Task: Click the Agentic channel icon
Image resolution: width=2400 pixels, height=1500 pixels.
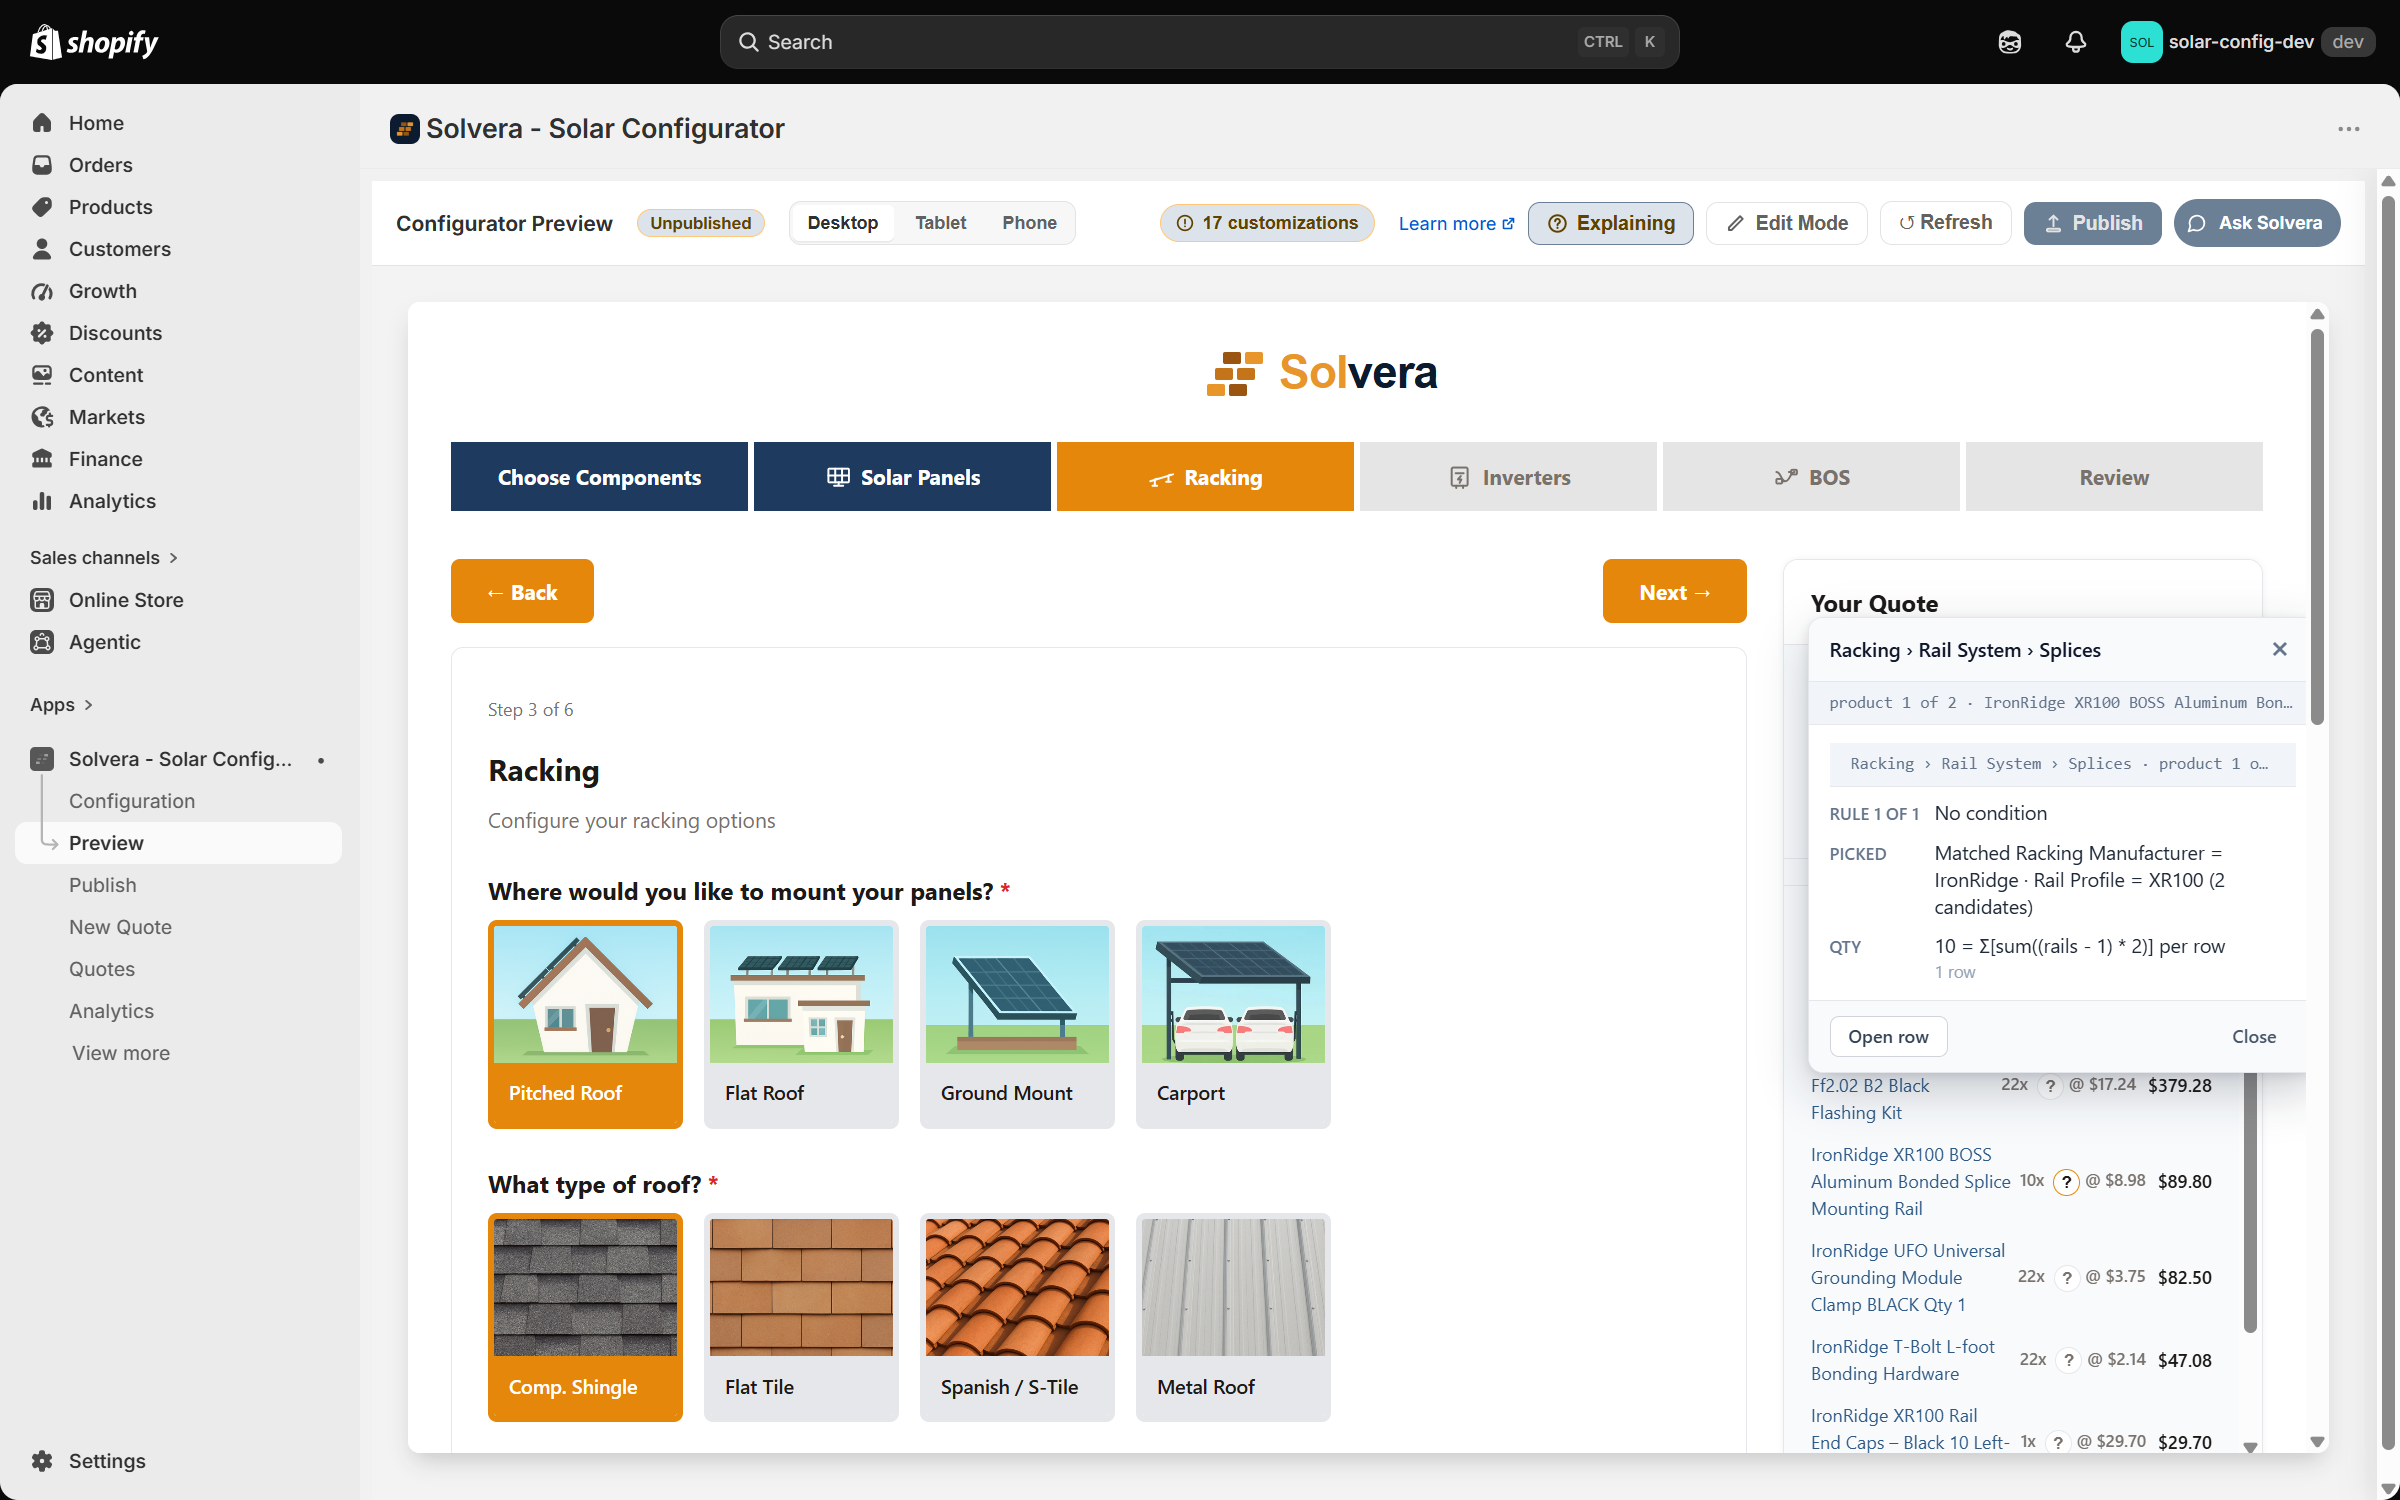Action: coord(42,642)
